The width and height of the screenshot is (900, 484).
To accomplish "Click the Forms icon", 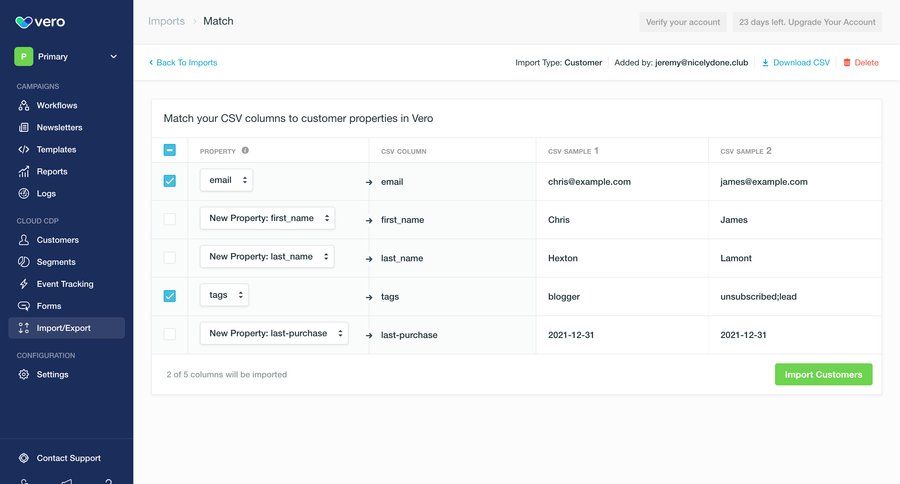I will (x=24, y=306).
